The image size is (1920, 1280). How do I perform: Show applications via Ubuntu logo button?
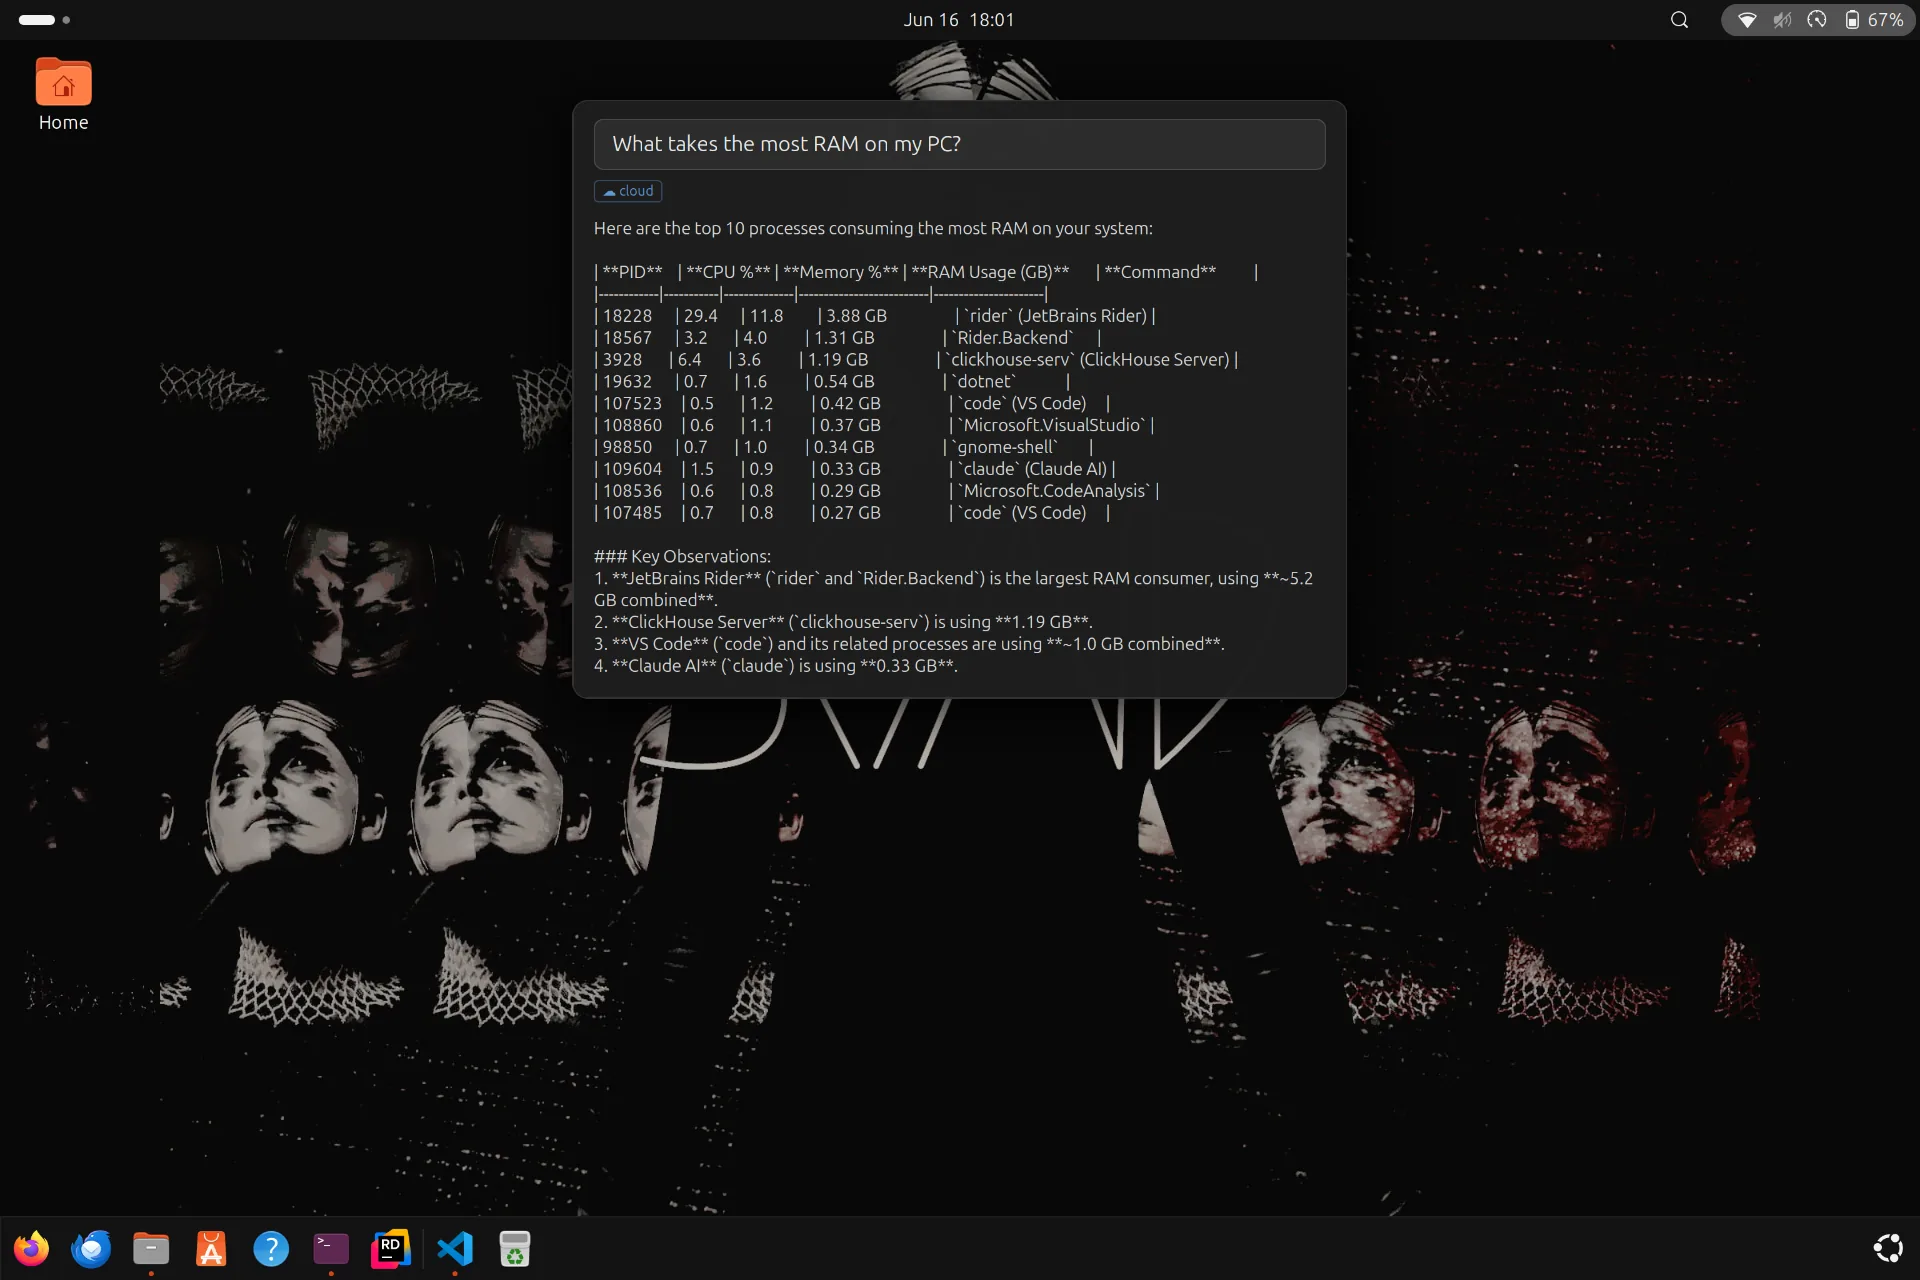pyautogui.click(x=1887, y=1248)
